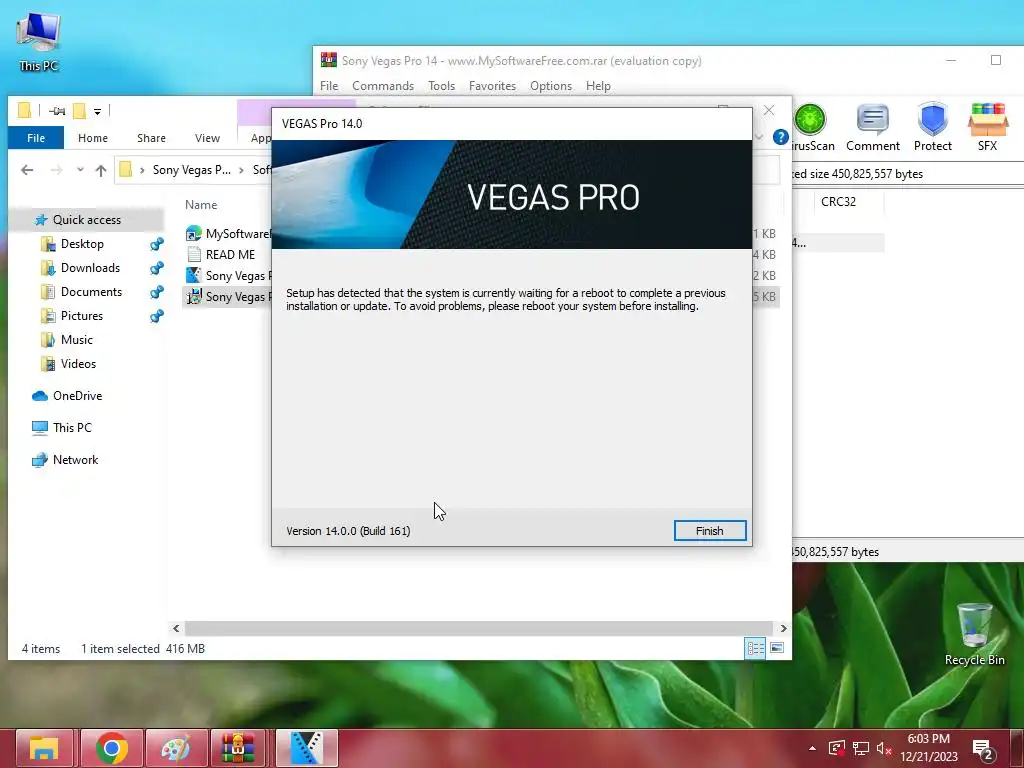Switch to the Home ribbon tab

pos(93,138)
